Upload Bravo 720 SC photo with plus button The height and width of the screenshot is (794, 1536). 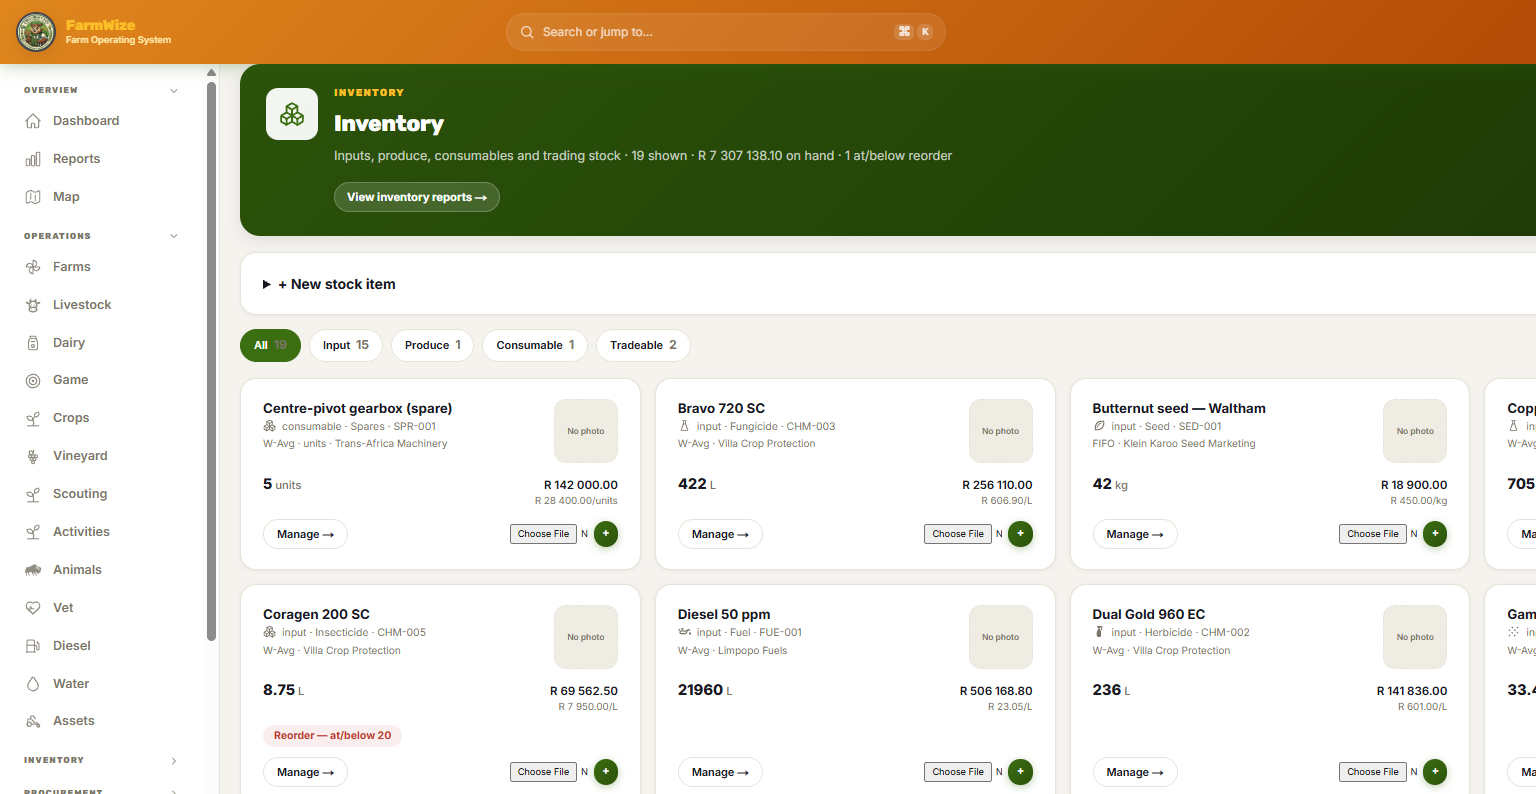pos(1020,534)
